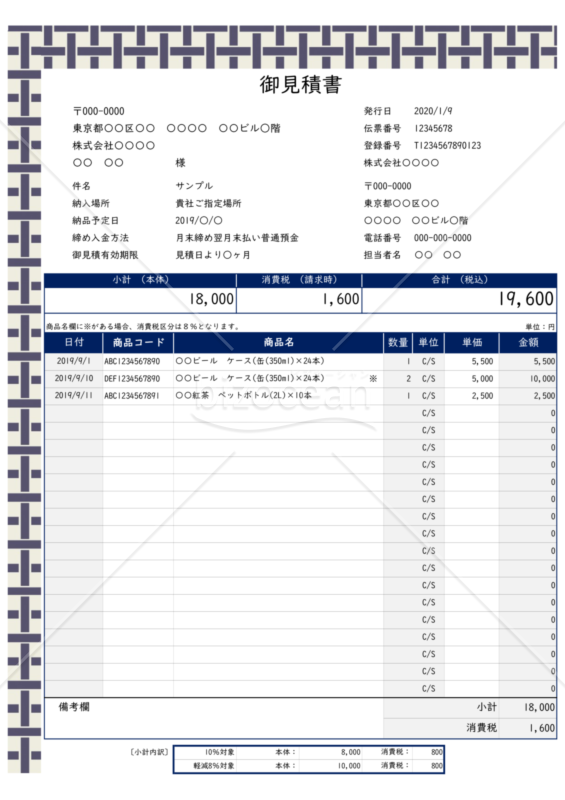Image resolution: width=565 pixels, height=800 pixels.
Task: Click the bottom 小計 label
Action: pyautogui.click(x=486, y=707)
